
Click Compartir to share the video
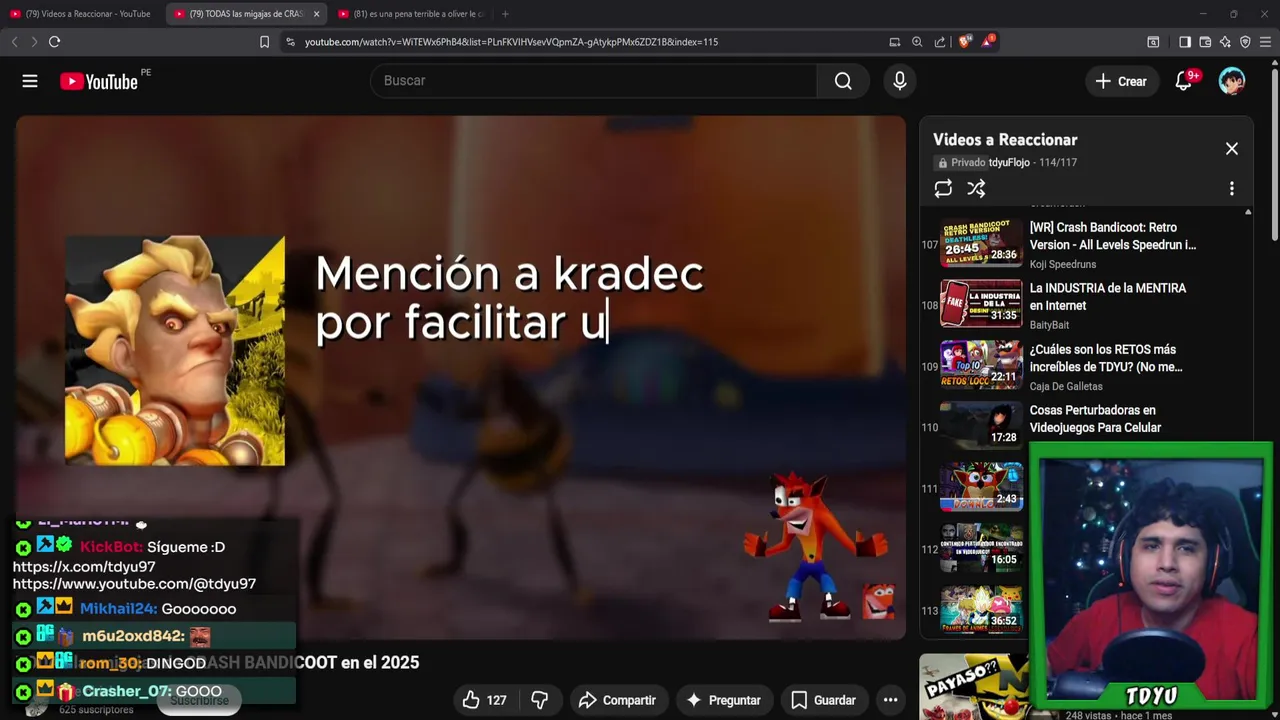pos(617,700)
